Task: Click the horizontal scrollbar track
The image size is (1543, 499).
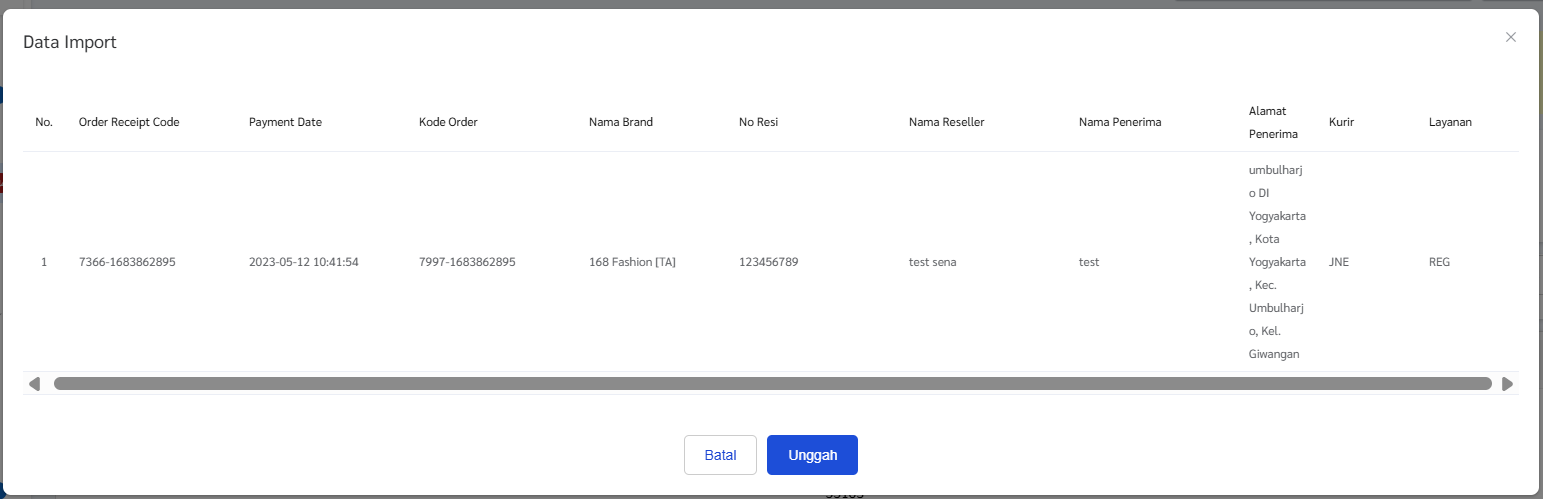Action: (772, 384)
